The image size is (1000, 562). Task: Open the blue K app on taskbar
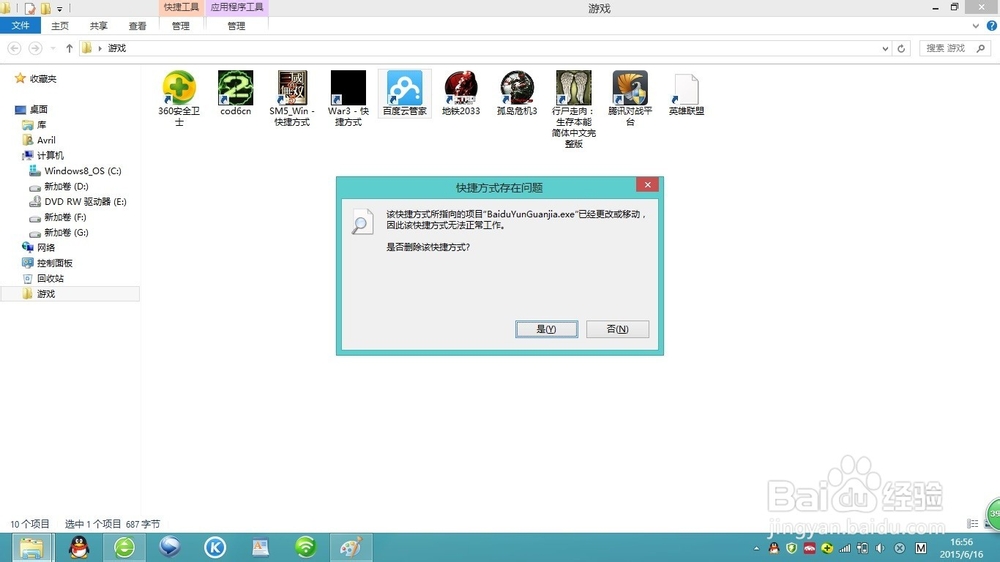click(215, 547)
